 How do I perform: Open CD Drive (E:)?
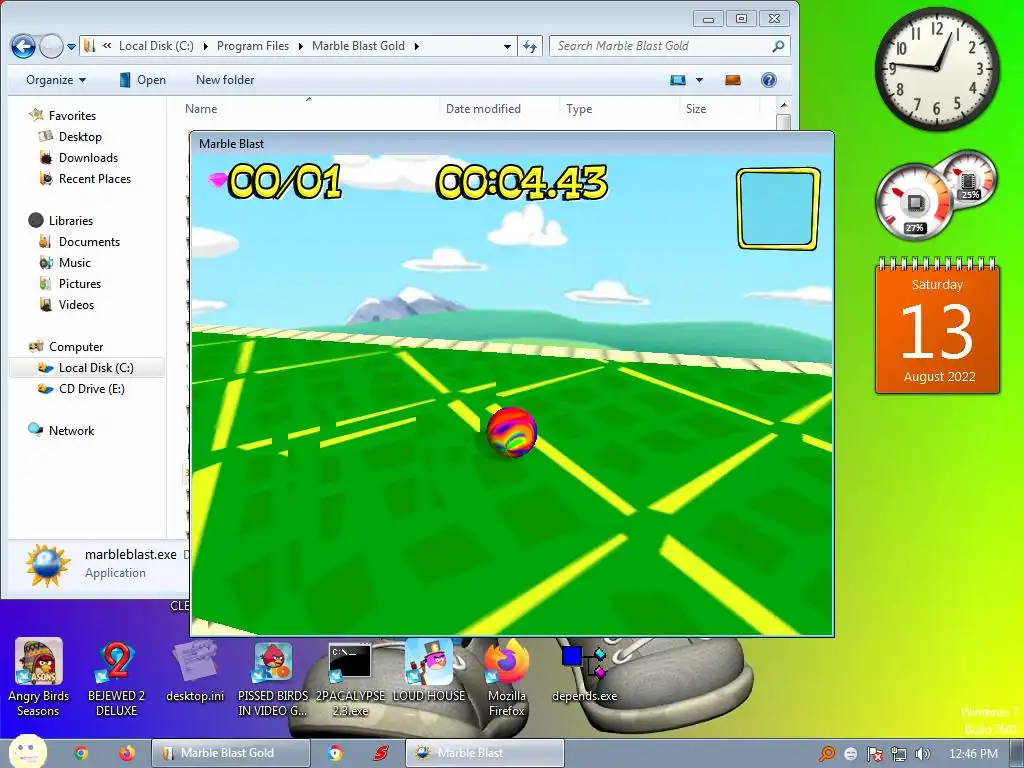tap(82, 389)
